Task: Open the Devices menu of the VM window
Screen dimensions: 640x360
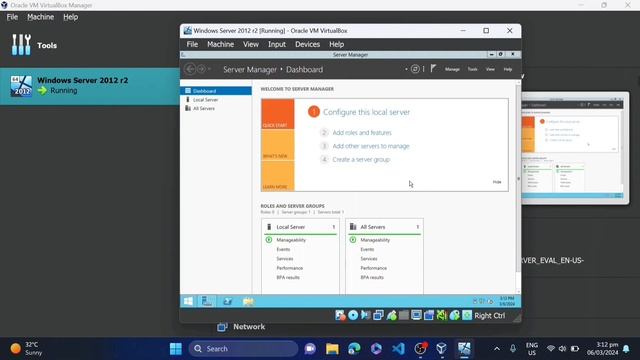Action: [307, 44]
